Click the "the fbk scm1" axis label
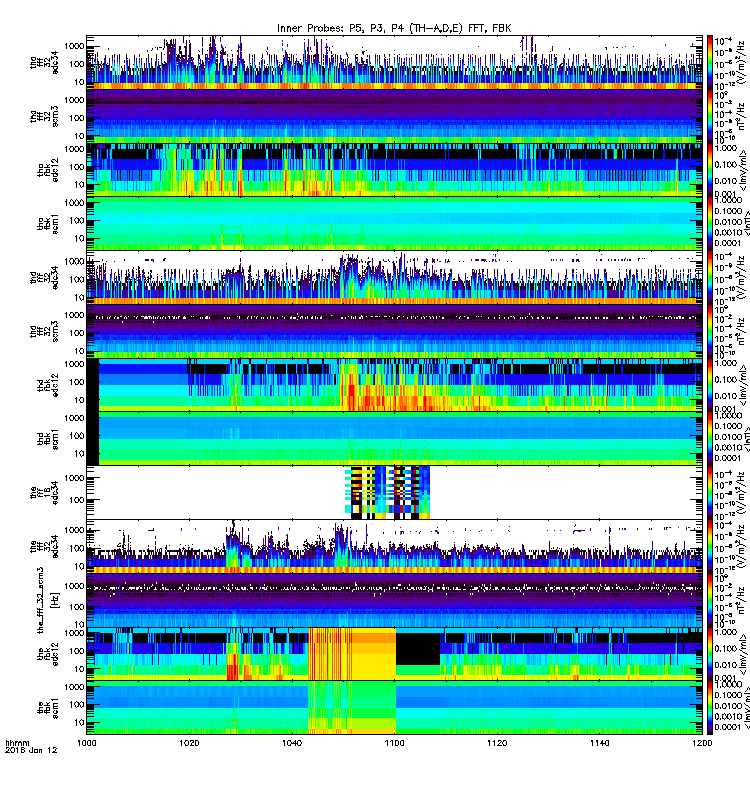Screen dimensions: 750x800 click(x=48, y=708)
